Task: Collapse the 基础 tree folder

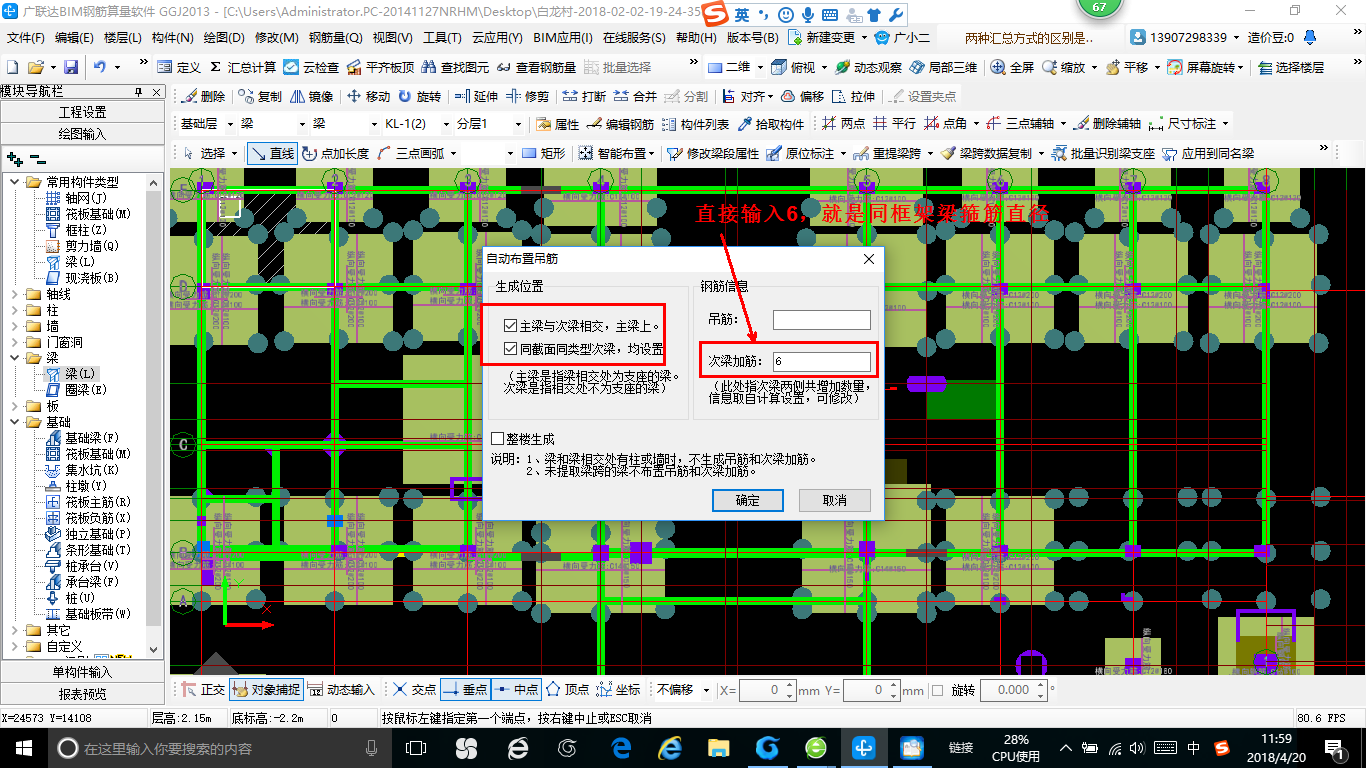Action: click(14, 422)
